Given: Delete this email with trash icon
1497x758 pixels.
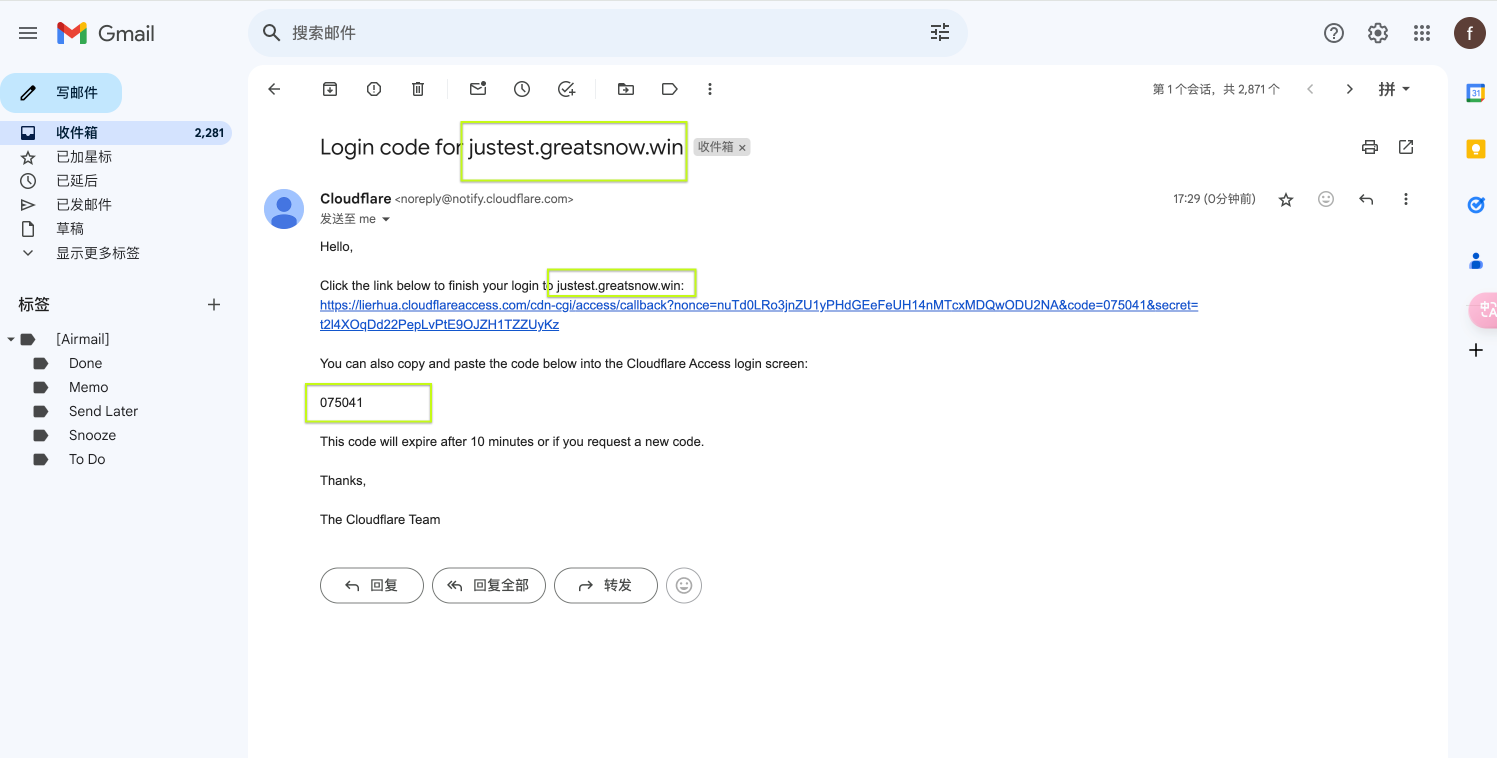Looking at the screenshot, I should coord(418,89).
